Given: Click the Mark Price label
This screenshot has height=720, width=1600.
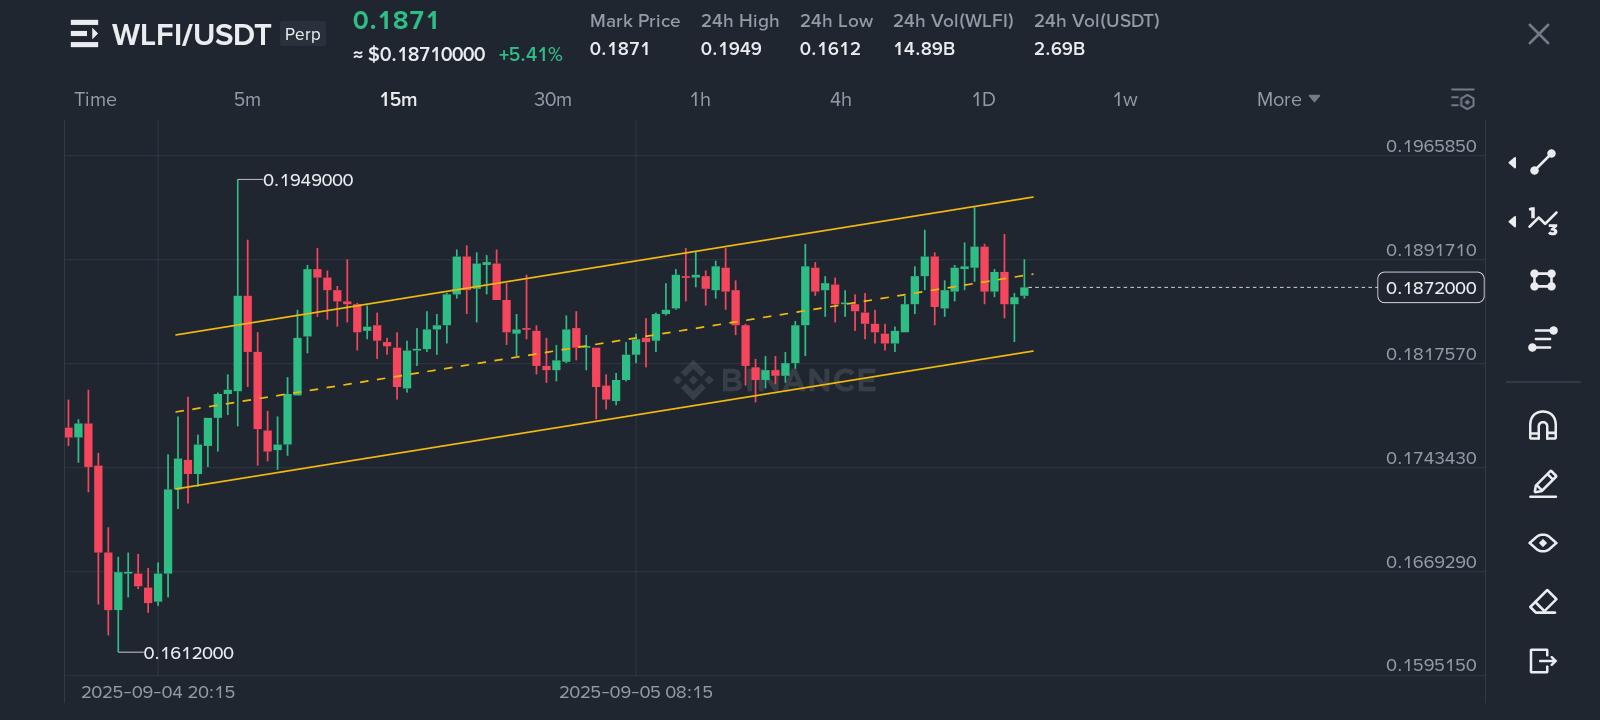Looking at the screenshot, I should tap(635, 21).
